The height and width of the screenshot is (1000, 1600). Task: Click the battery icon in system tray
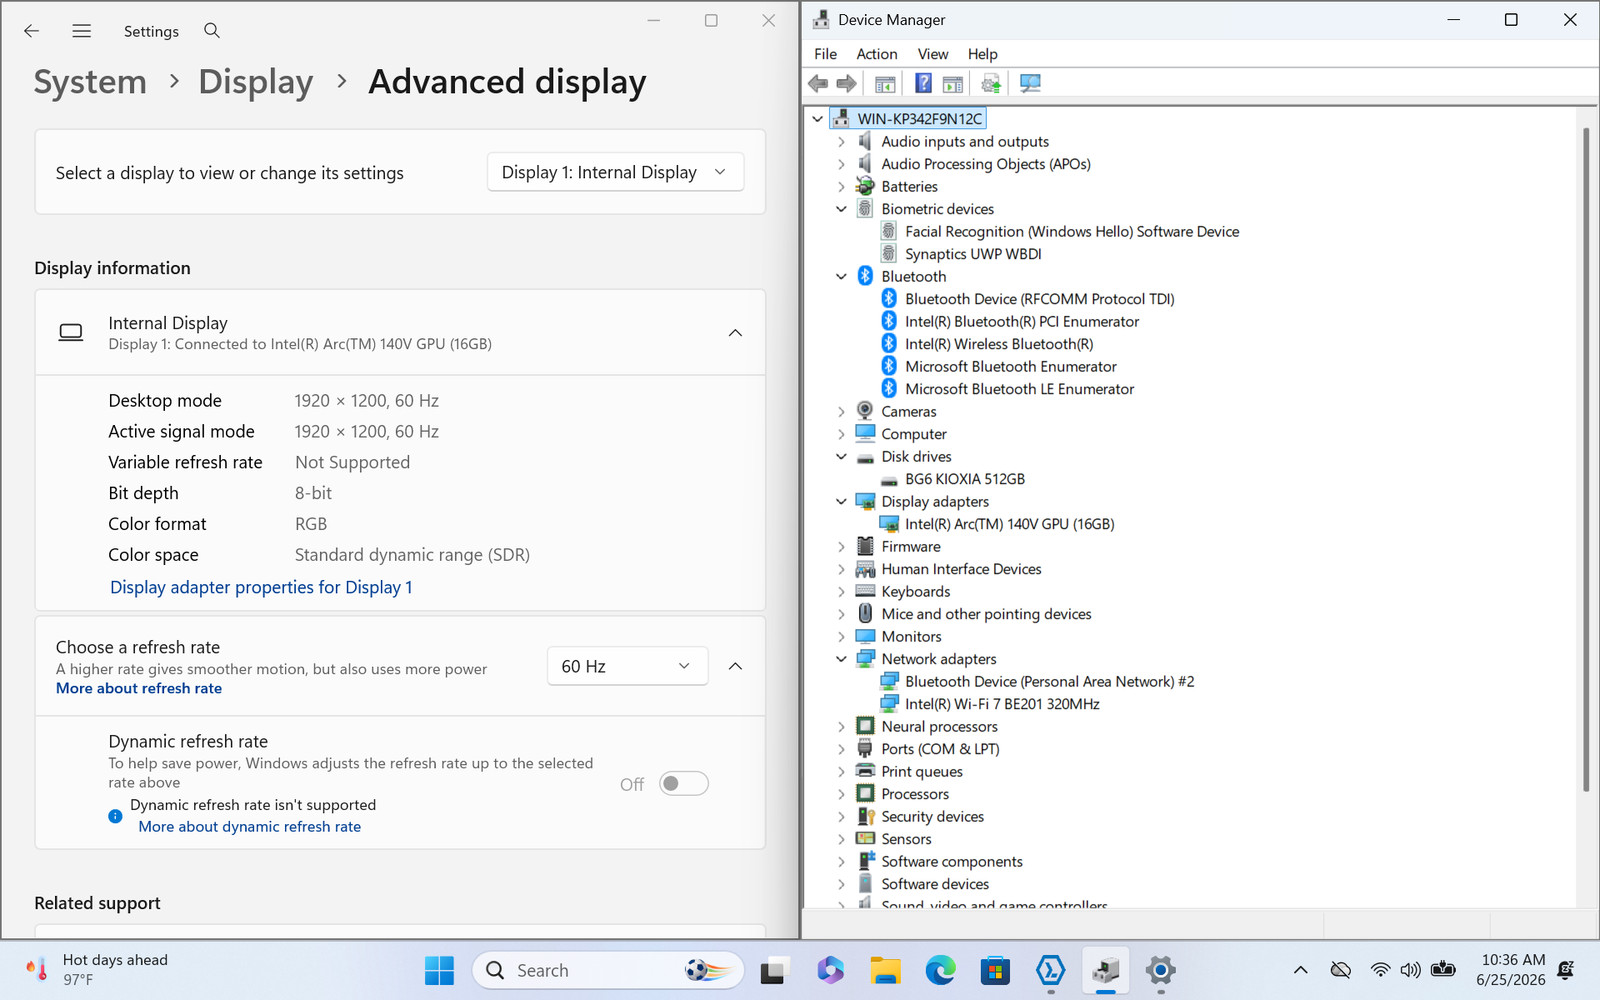(1443, 970)
